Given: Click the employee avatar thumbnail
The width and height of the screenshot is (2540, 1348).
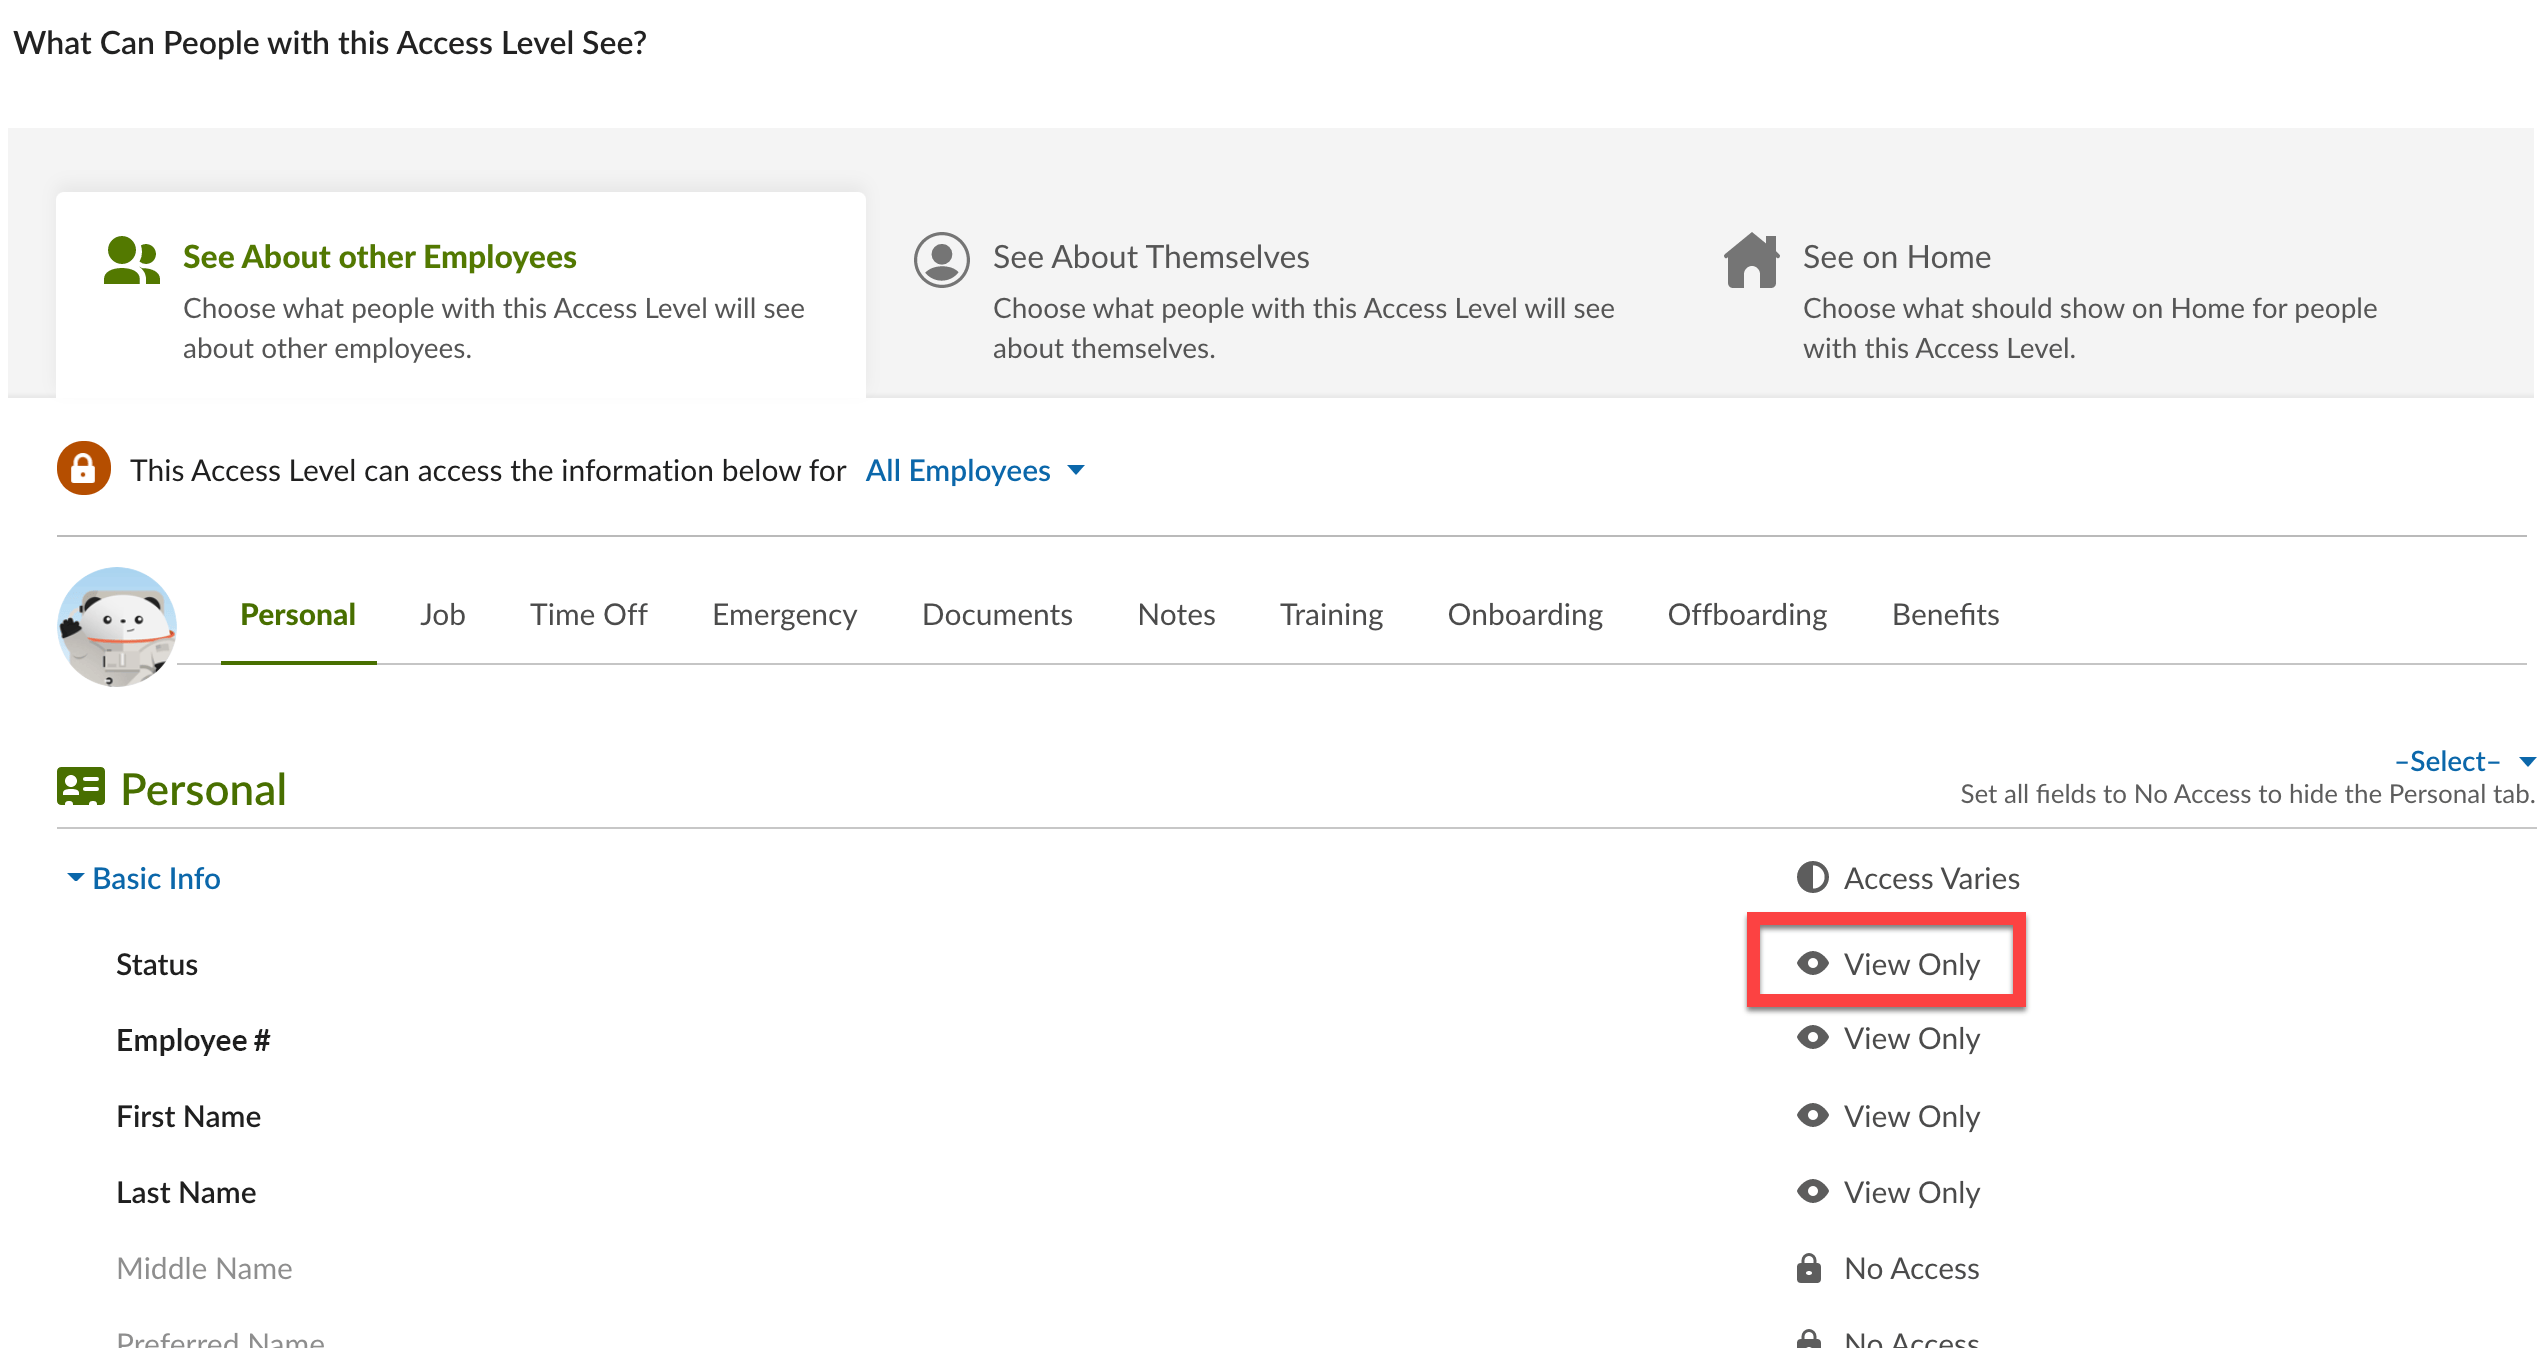Looking at the screenshot, I should click(x=117, y=626).
